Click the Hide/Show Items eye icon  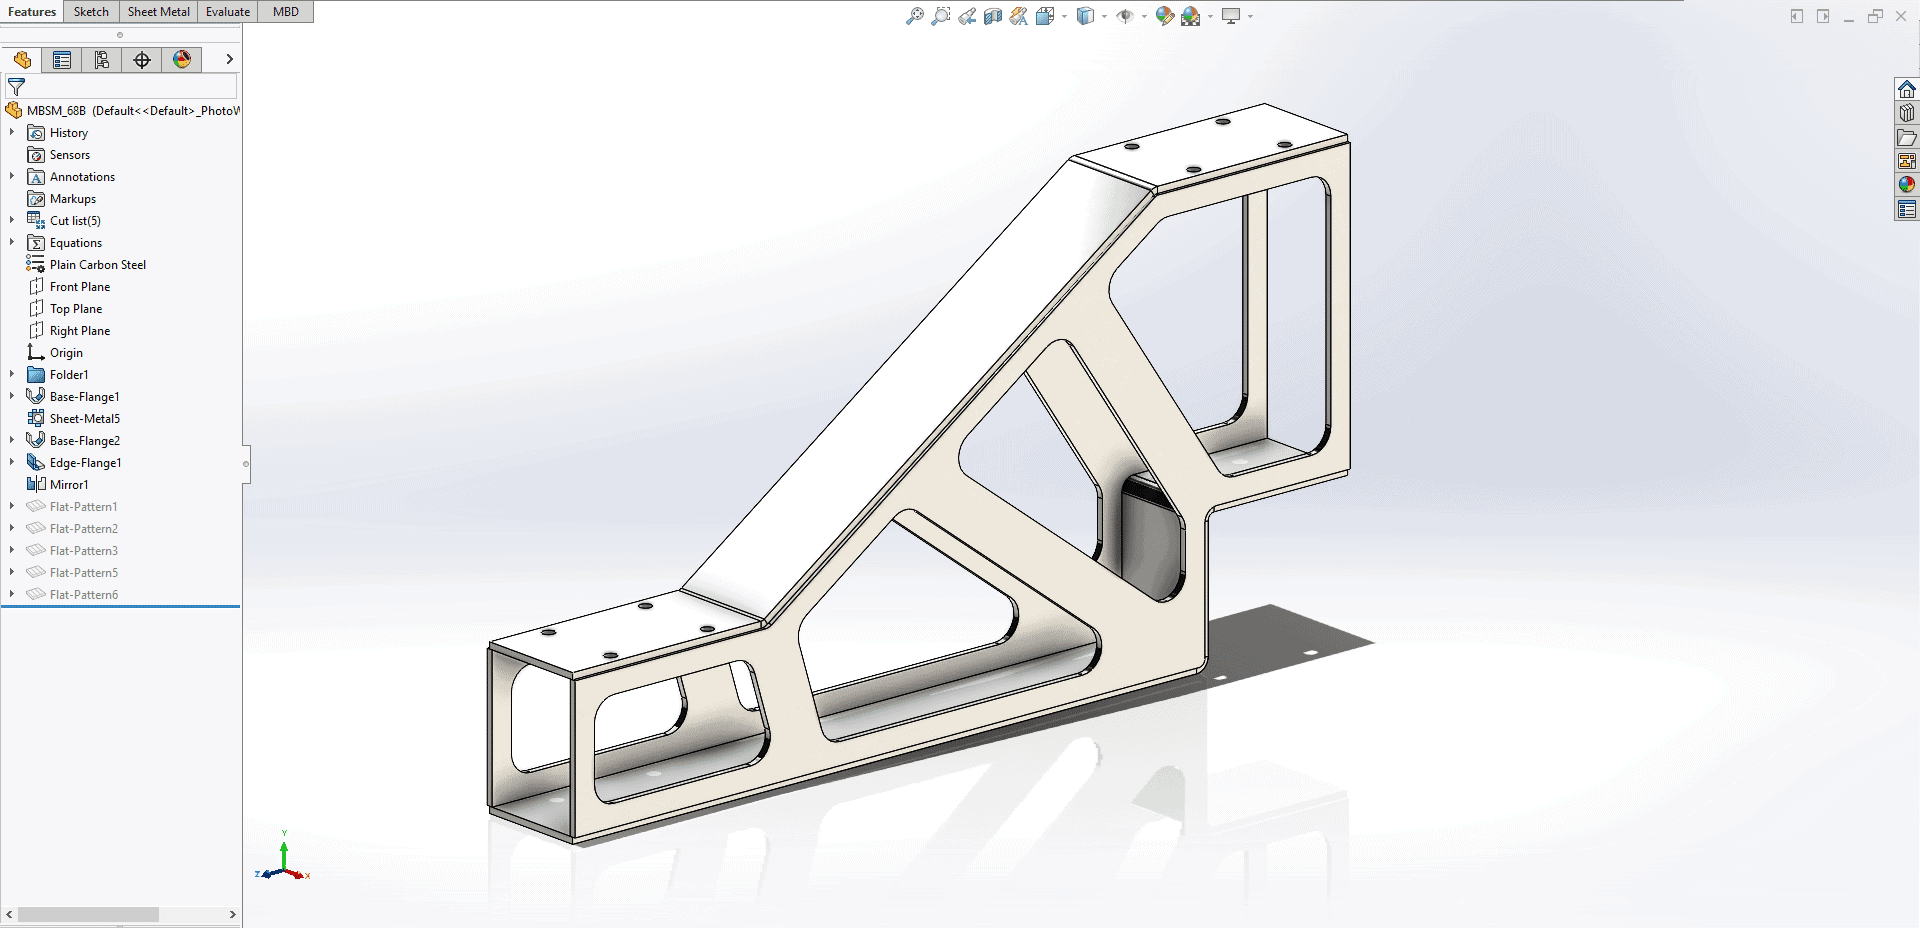(1125, 16)
